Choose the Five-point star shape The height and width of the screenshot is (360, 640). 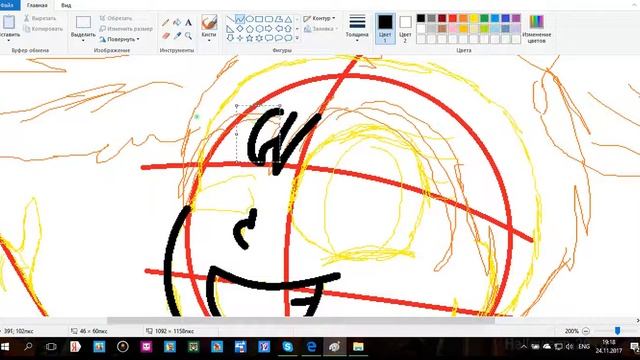point(249,38)
